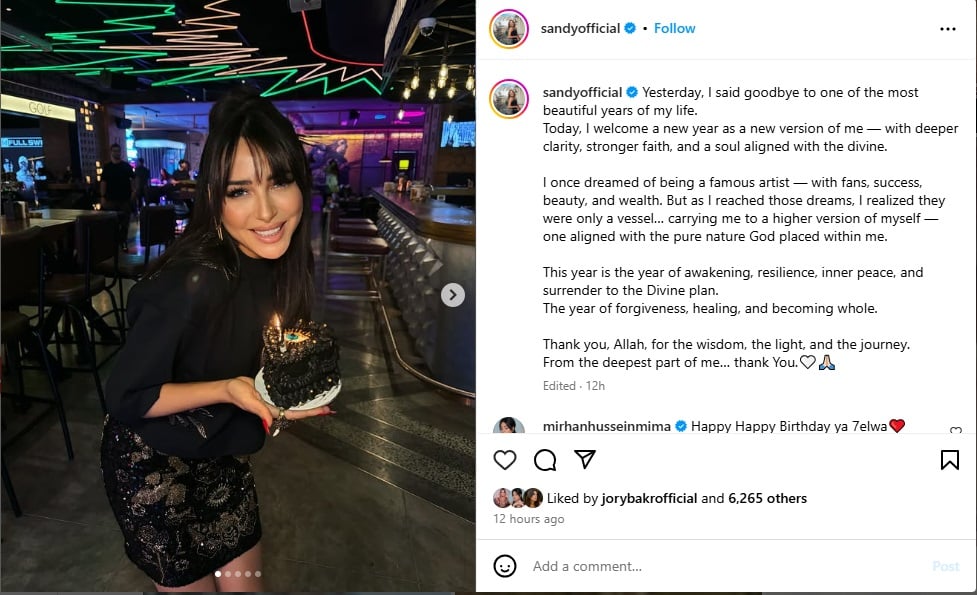Advance to the next carousel photo
Screen dimensions: 977x595
click(453, 295)
